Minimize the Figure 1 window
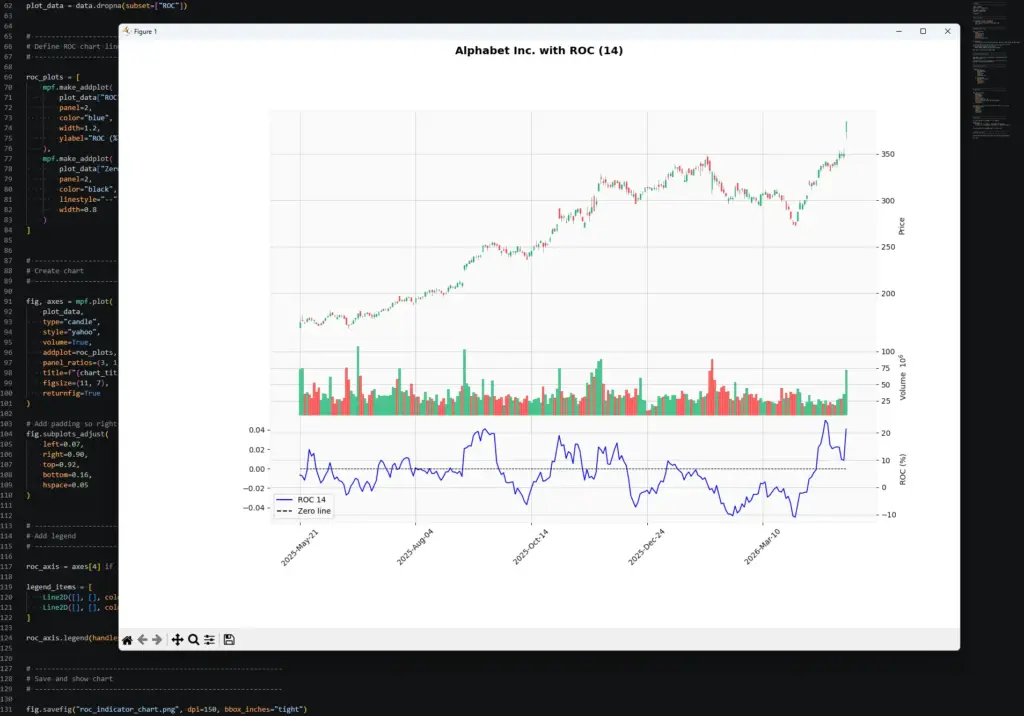Viewport: 1024px width, 716px height. pos(899,31)
